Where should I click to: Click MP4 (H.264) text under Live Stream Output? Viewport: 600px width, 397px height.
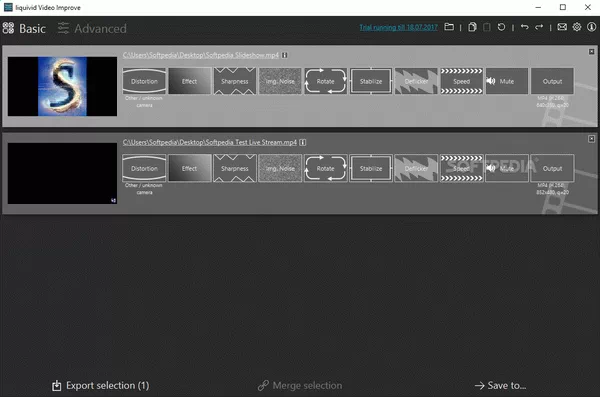click(551, 185)
